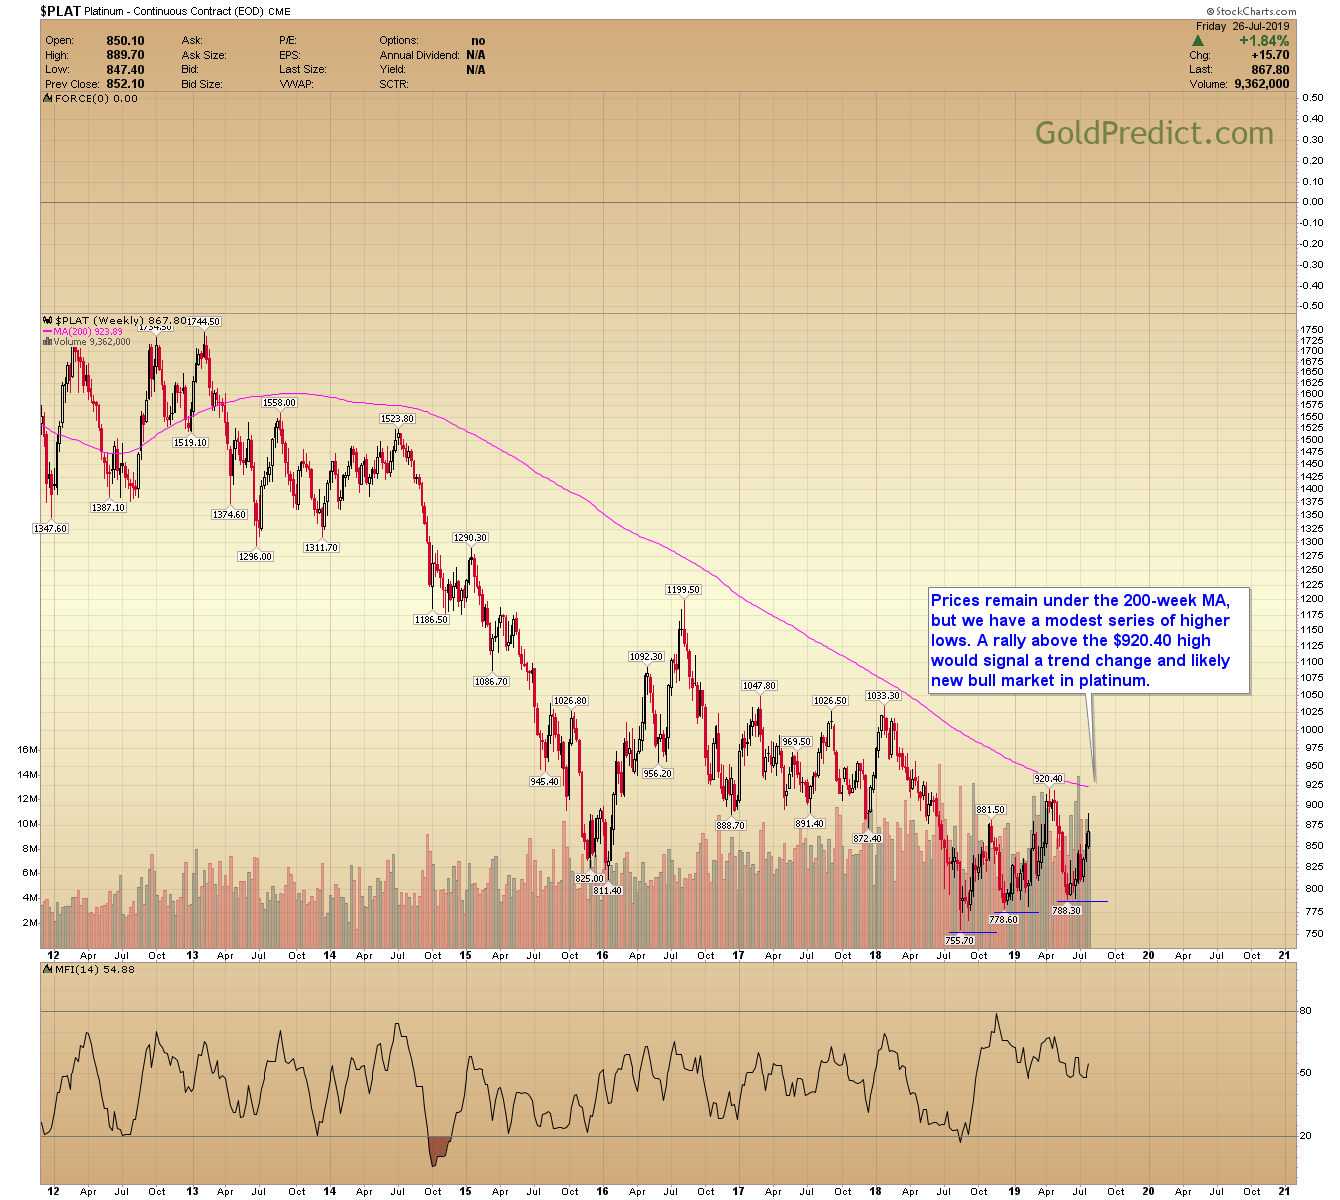The height and width of the screenshot is (1200, 1340).
Task: Click the 1744.50 peak price label
Action: (203, 321)
